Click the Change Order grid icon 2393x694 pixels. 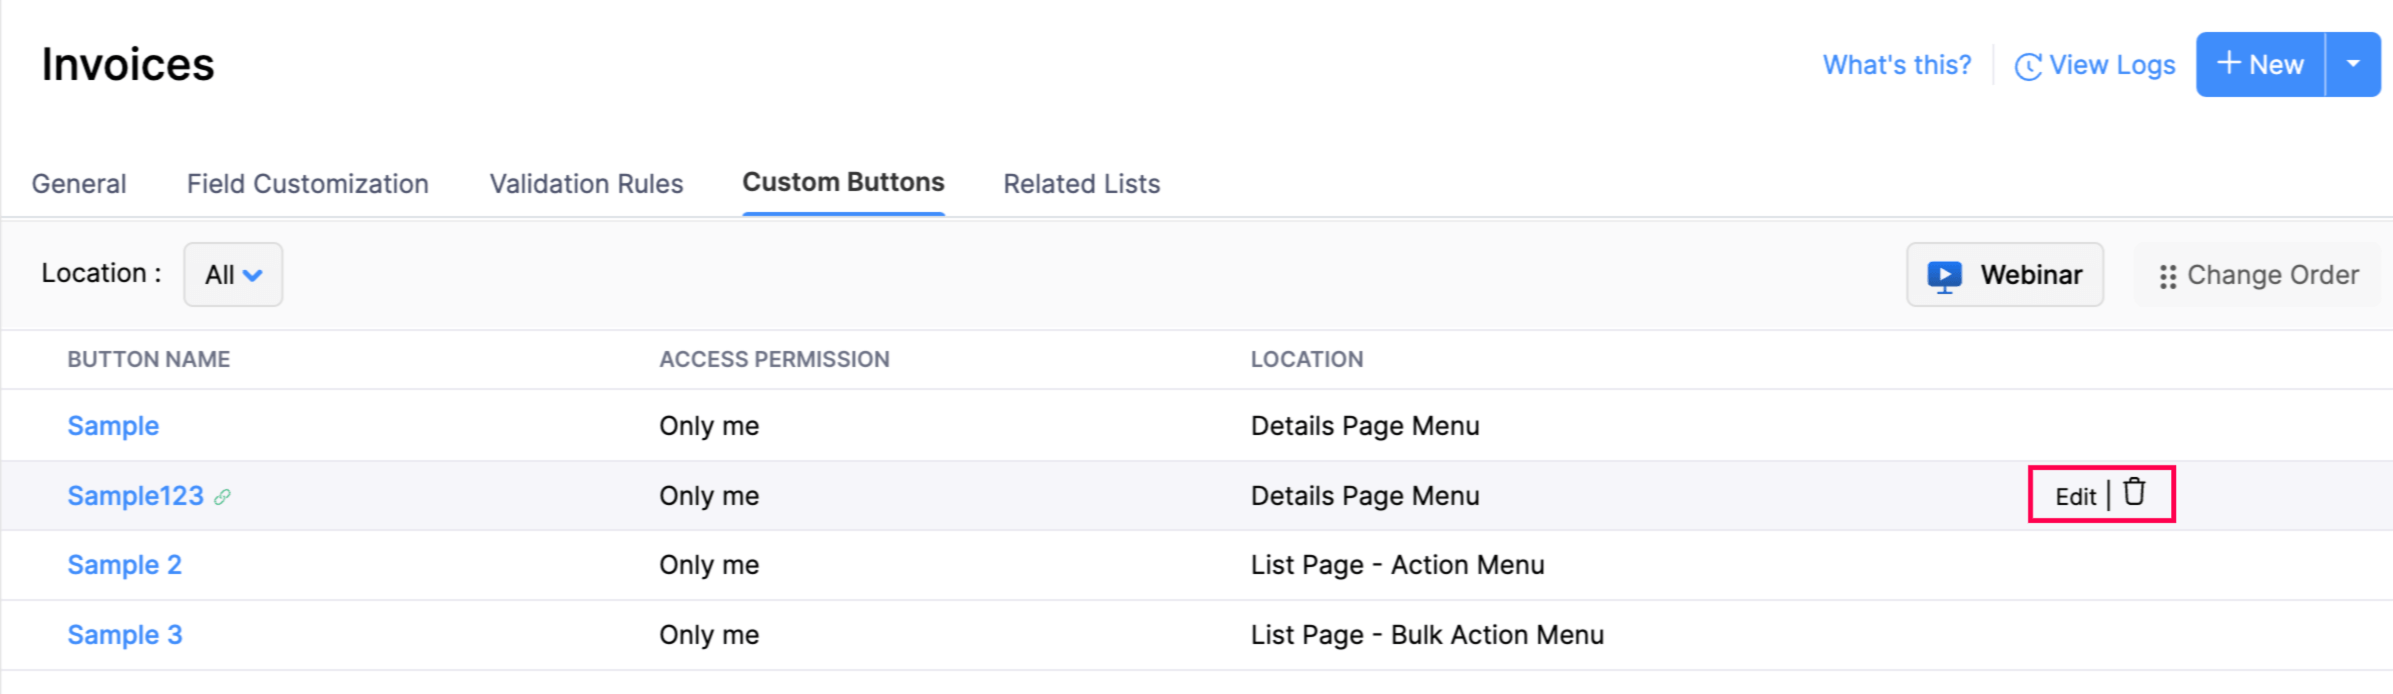(x=2167, y=277)
